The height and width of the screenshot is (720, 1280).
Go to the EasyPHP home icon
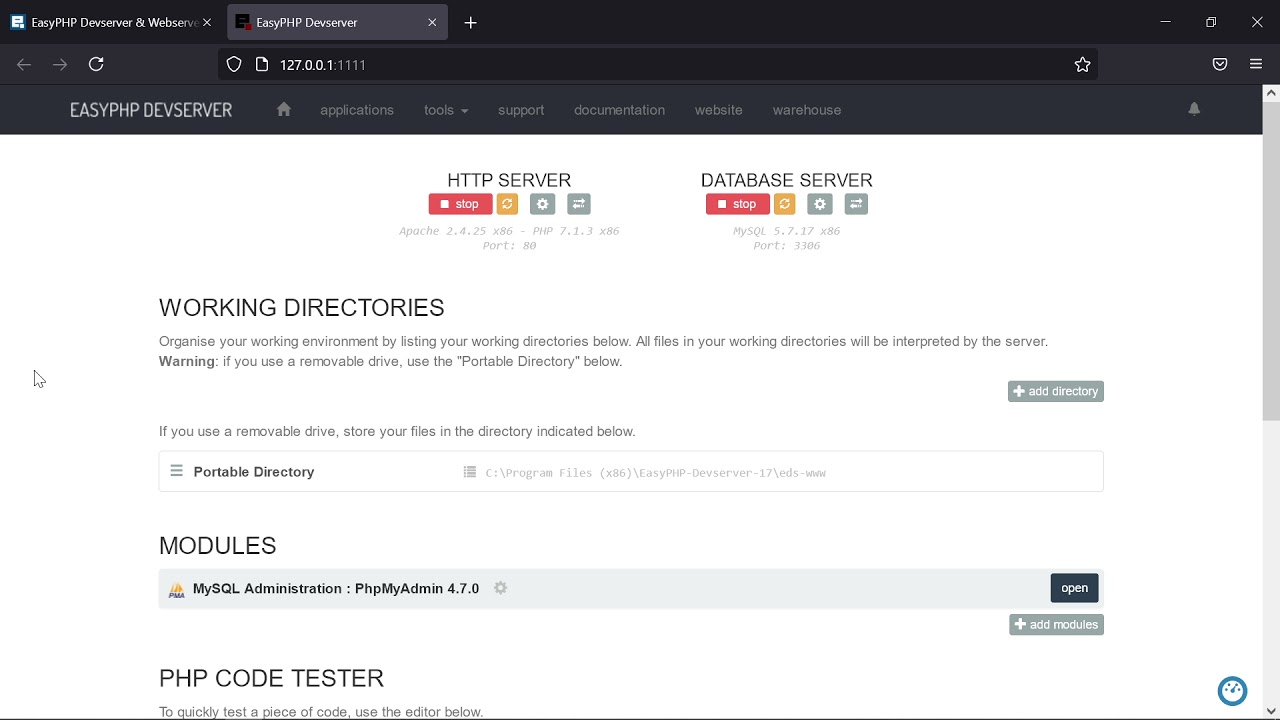click(x=284, y=110)
